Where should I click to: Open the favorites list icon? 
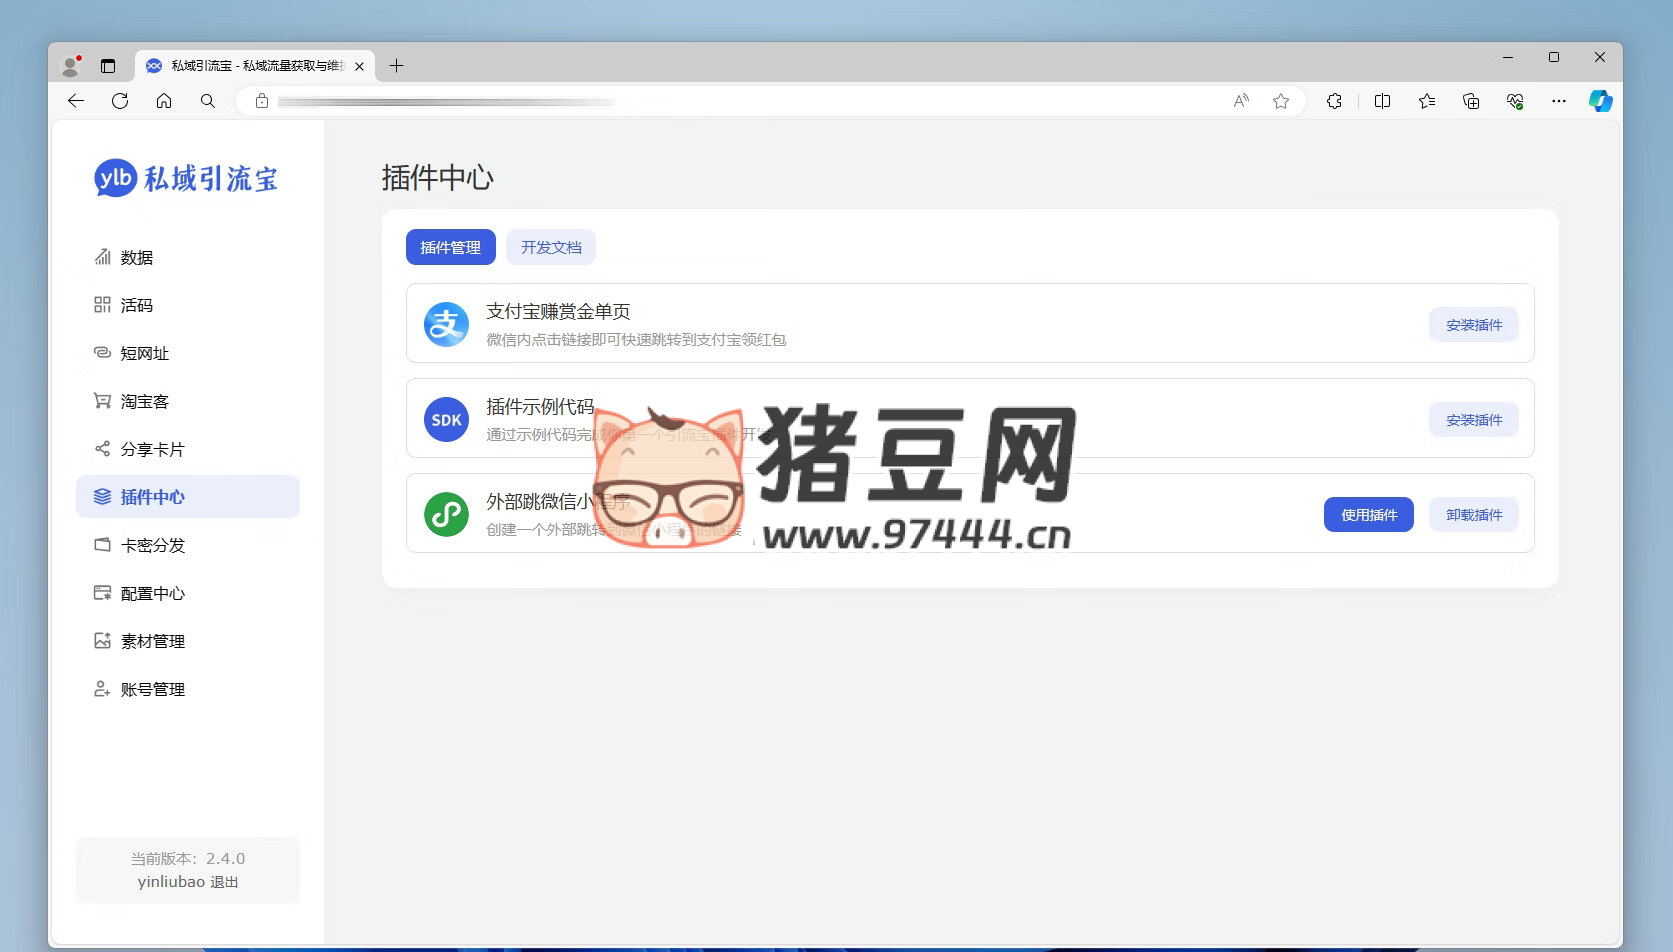(1427, 101)
